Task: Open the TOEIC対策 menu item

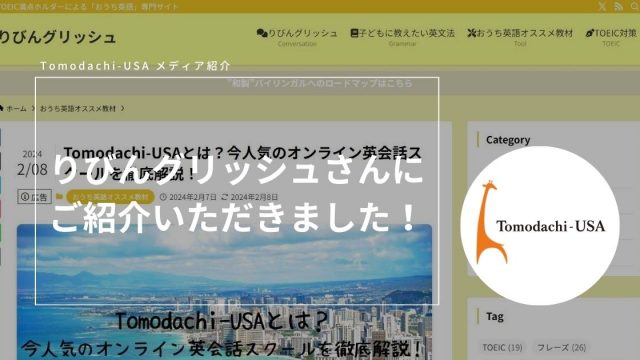Action: click(611, 37)
